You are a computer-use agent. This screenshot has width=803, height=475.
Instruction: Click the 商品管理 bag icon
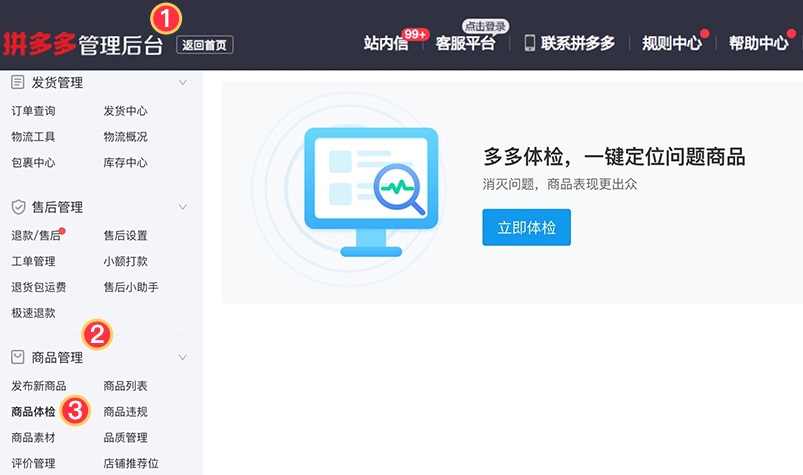point(18,357)
